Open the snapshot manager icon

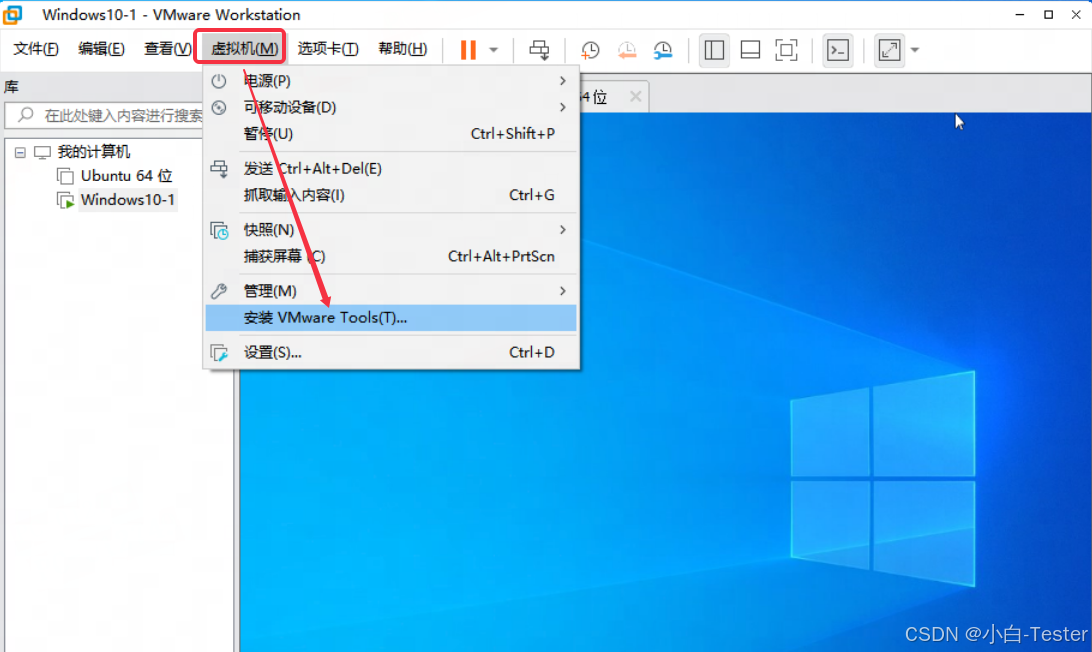pos(663,49)
